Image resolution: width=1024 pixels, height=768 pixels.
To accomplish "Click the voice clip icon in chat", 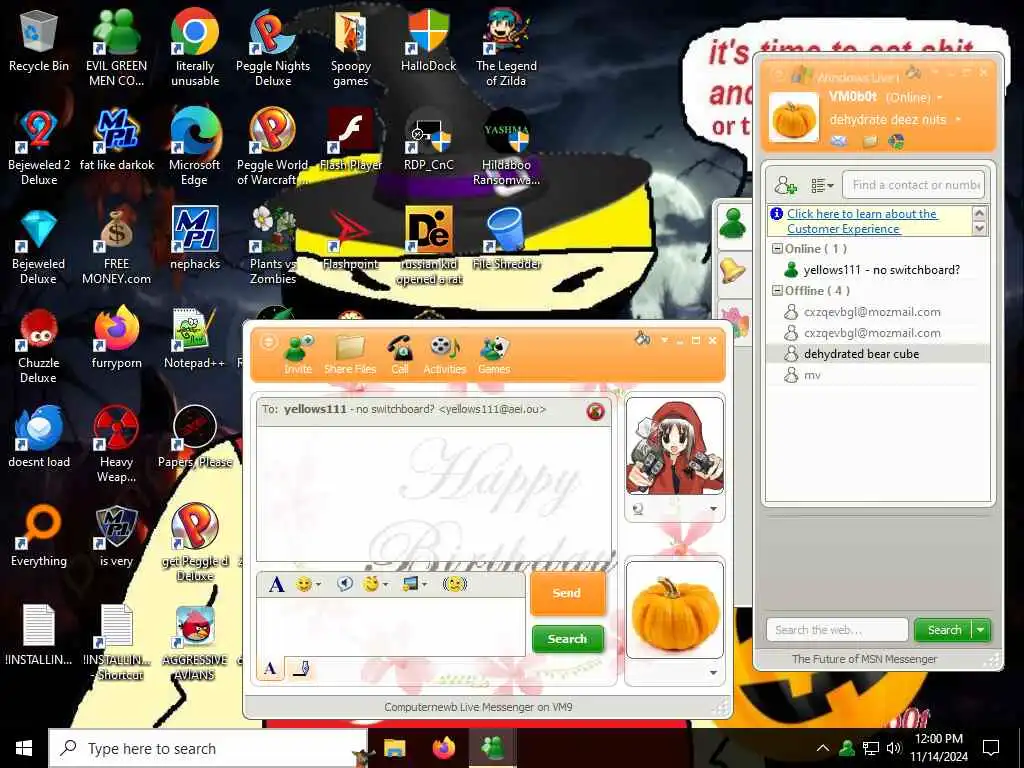I will tap(344, 584).
